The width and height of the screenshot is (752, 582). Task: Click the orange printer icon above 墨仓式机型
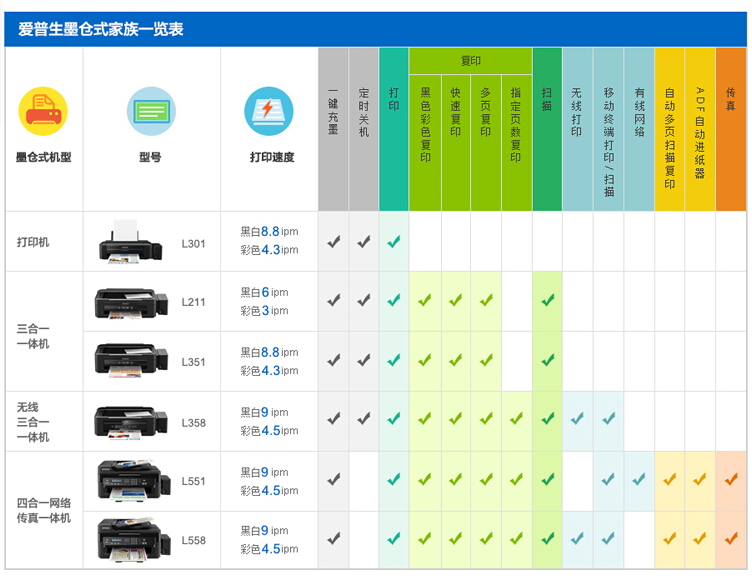[x=43, y=111]
